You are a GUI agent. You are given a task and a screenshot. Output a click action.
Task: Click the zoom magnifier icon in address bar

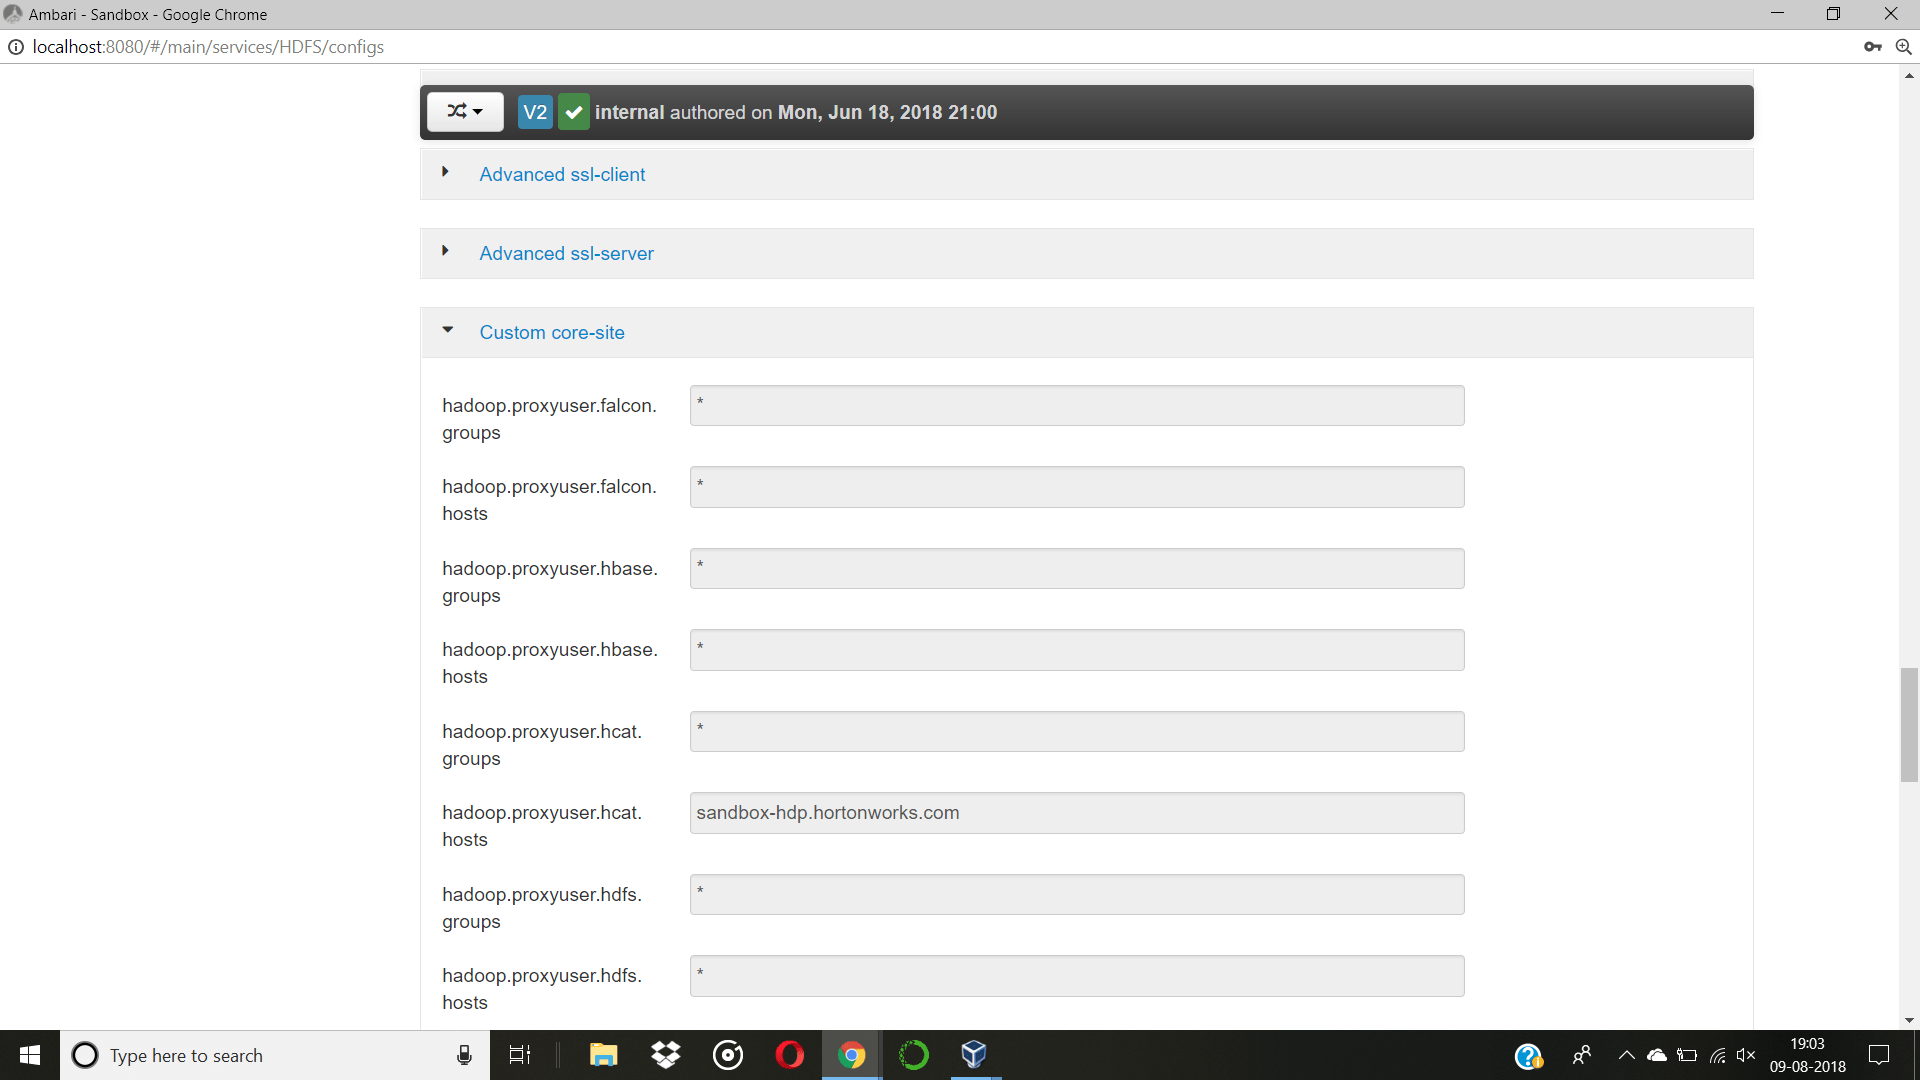click(x=1903, y=47)
